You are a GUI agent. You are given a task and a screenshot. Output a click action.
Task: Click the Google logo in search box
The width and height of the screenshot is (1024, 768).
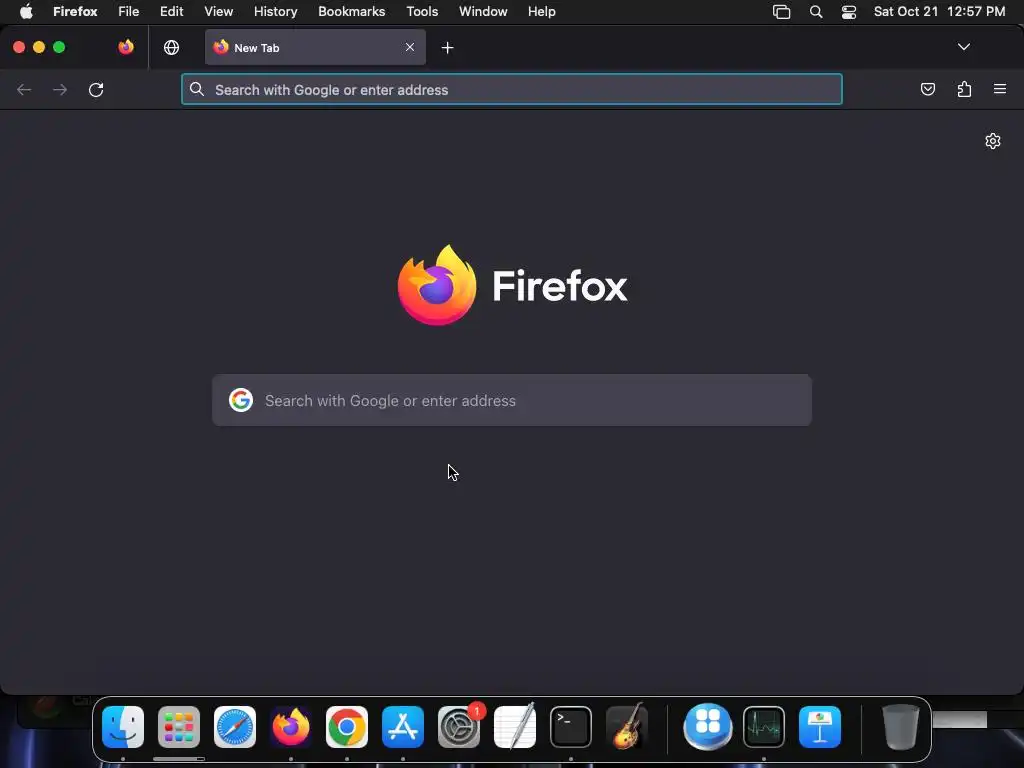click(241, 400)
